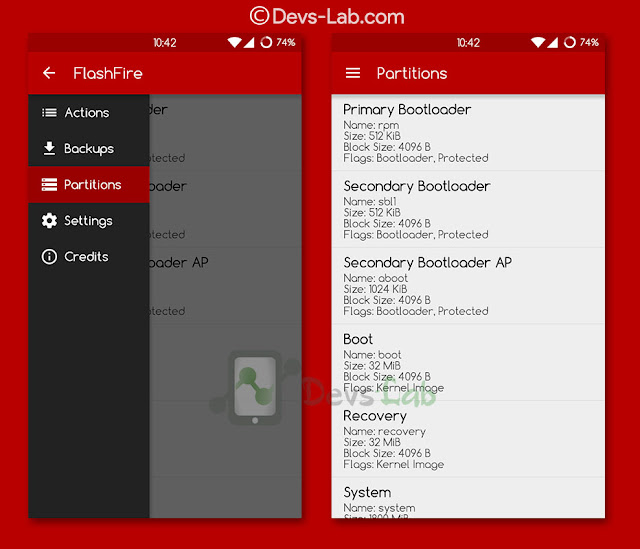Open the Primary Bootloader partition entry
Image resolution: width=640 pixels, height=549 pixels.
[x=468, y=133]
